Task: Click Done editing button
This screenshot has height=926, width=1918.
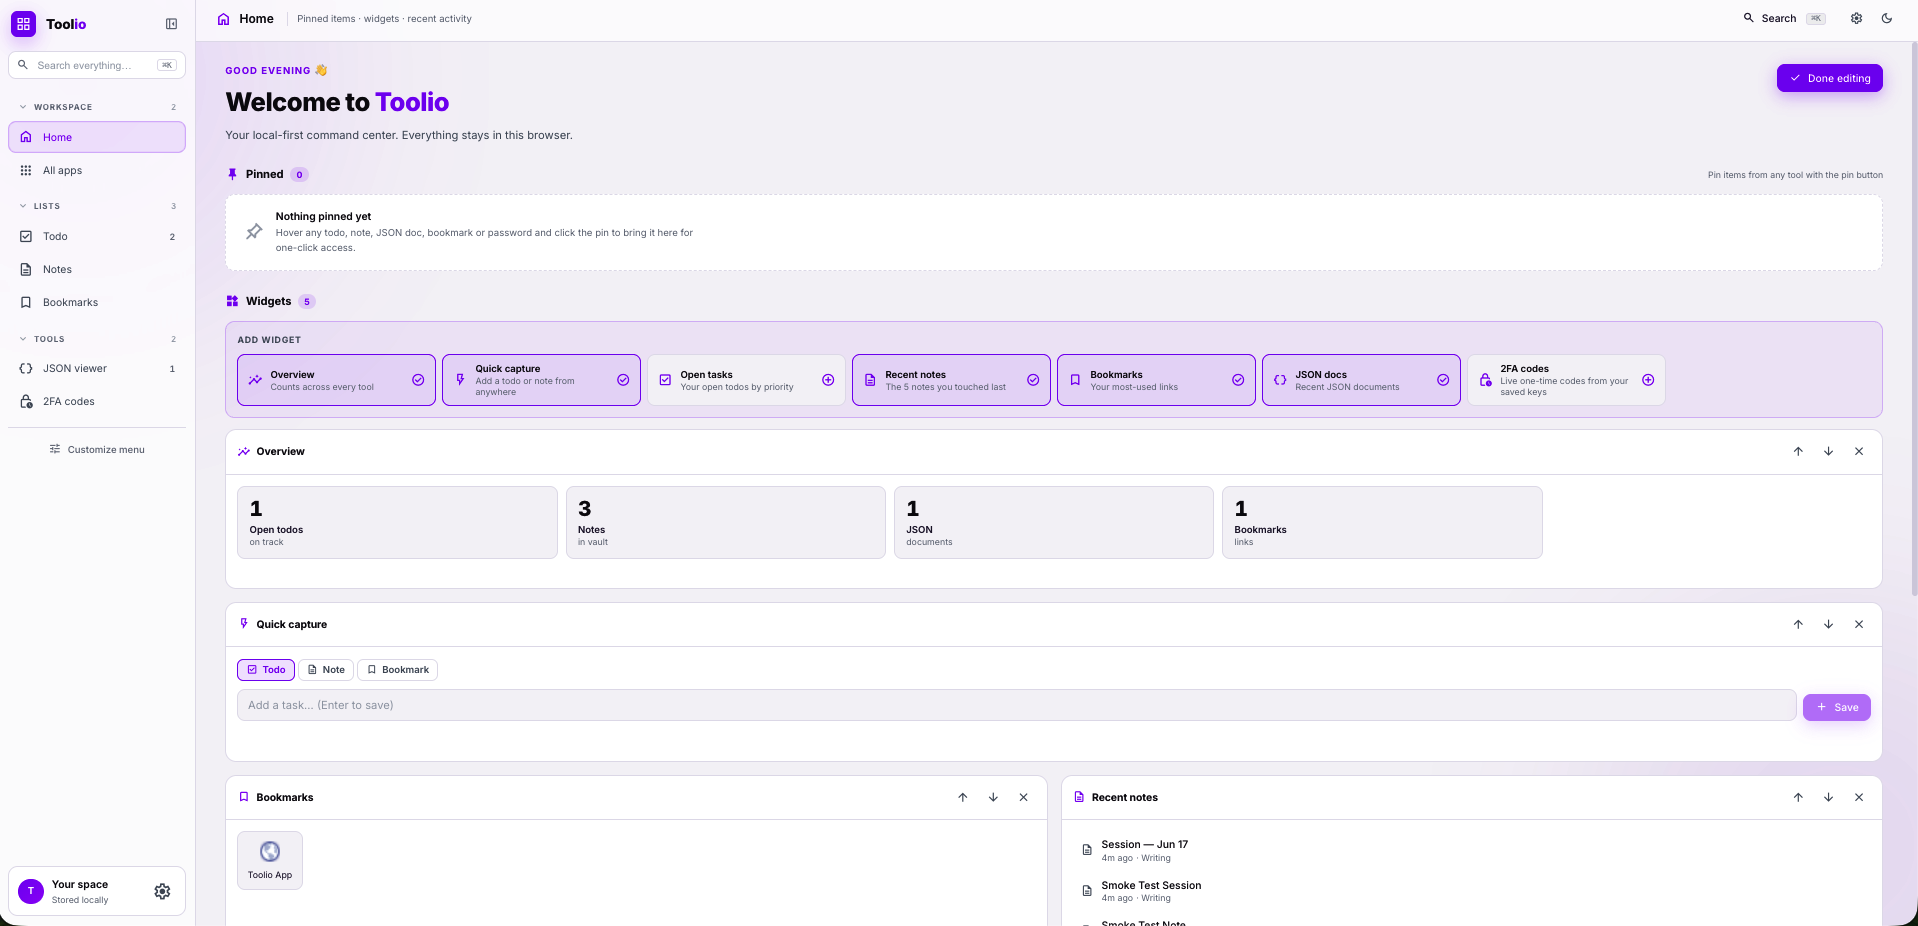Action: [x=1829, y=78]
